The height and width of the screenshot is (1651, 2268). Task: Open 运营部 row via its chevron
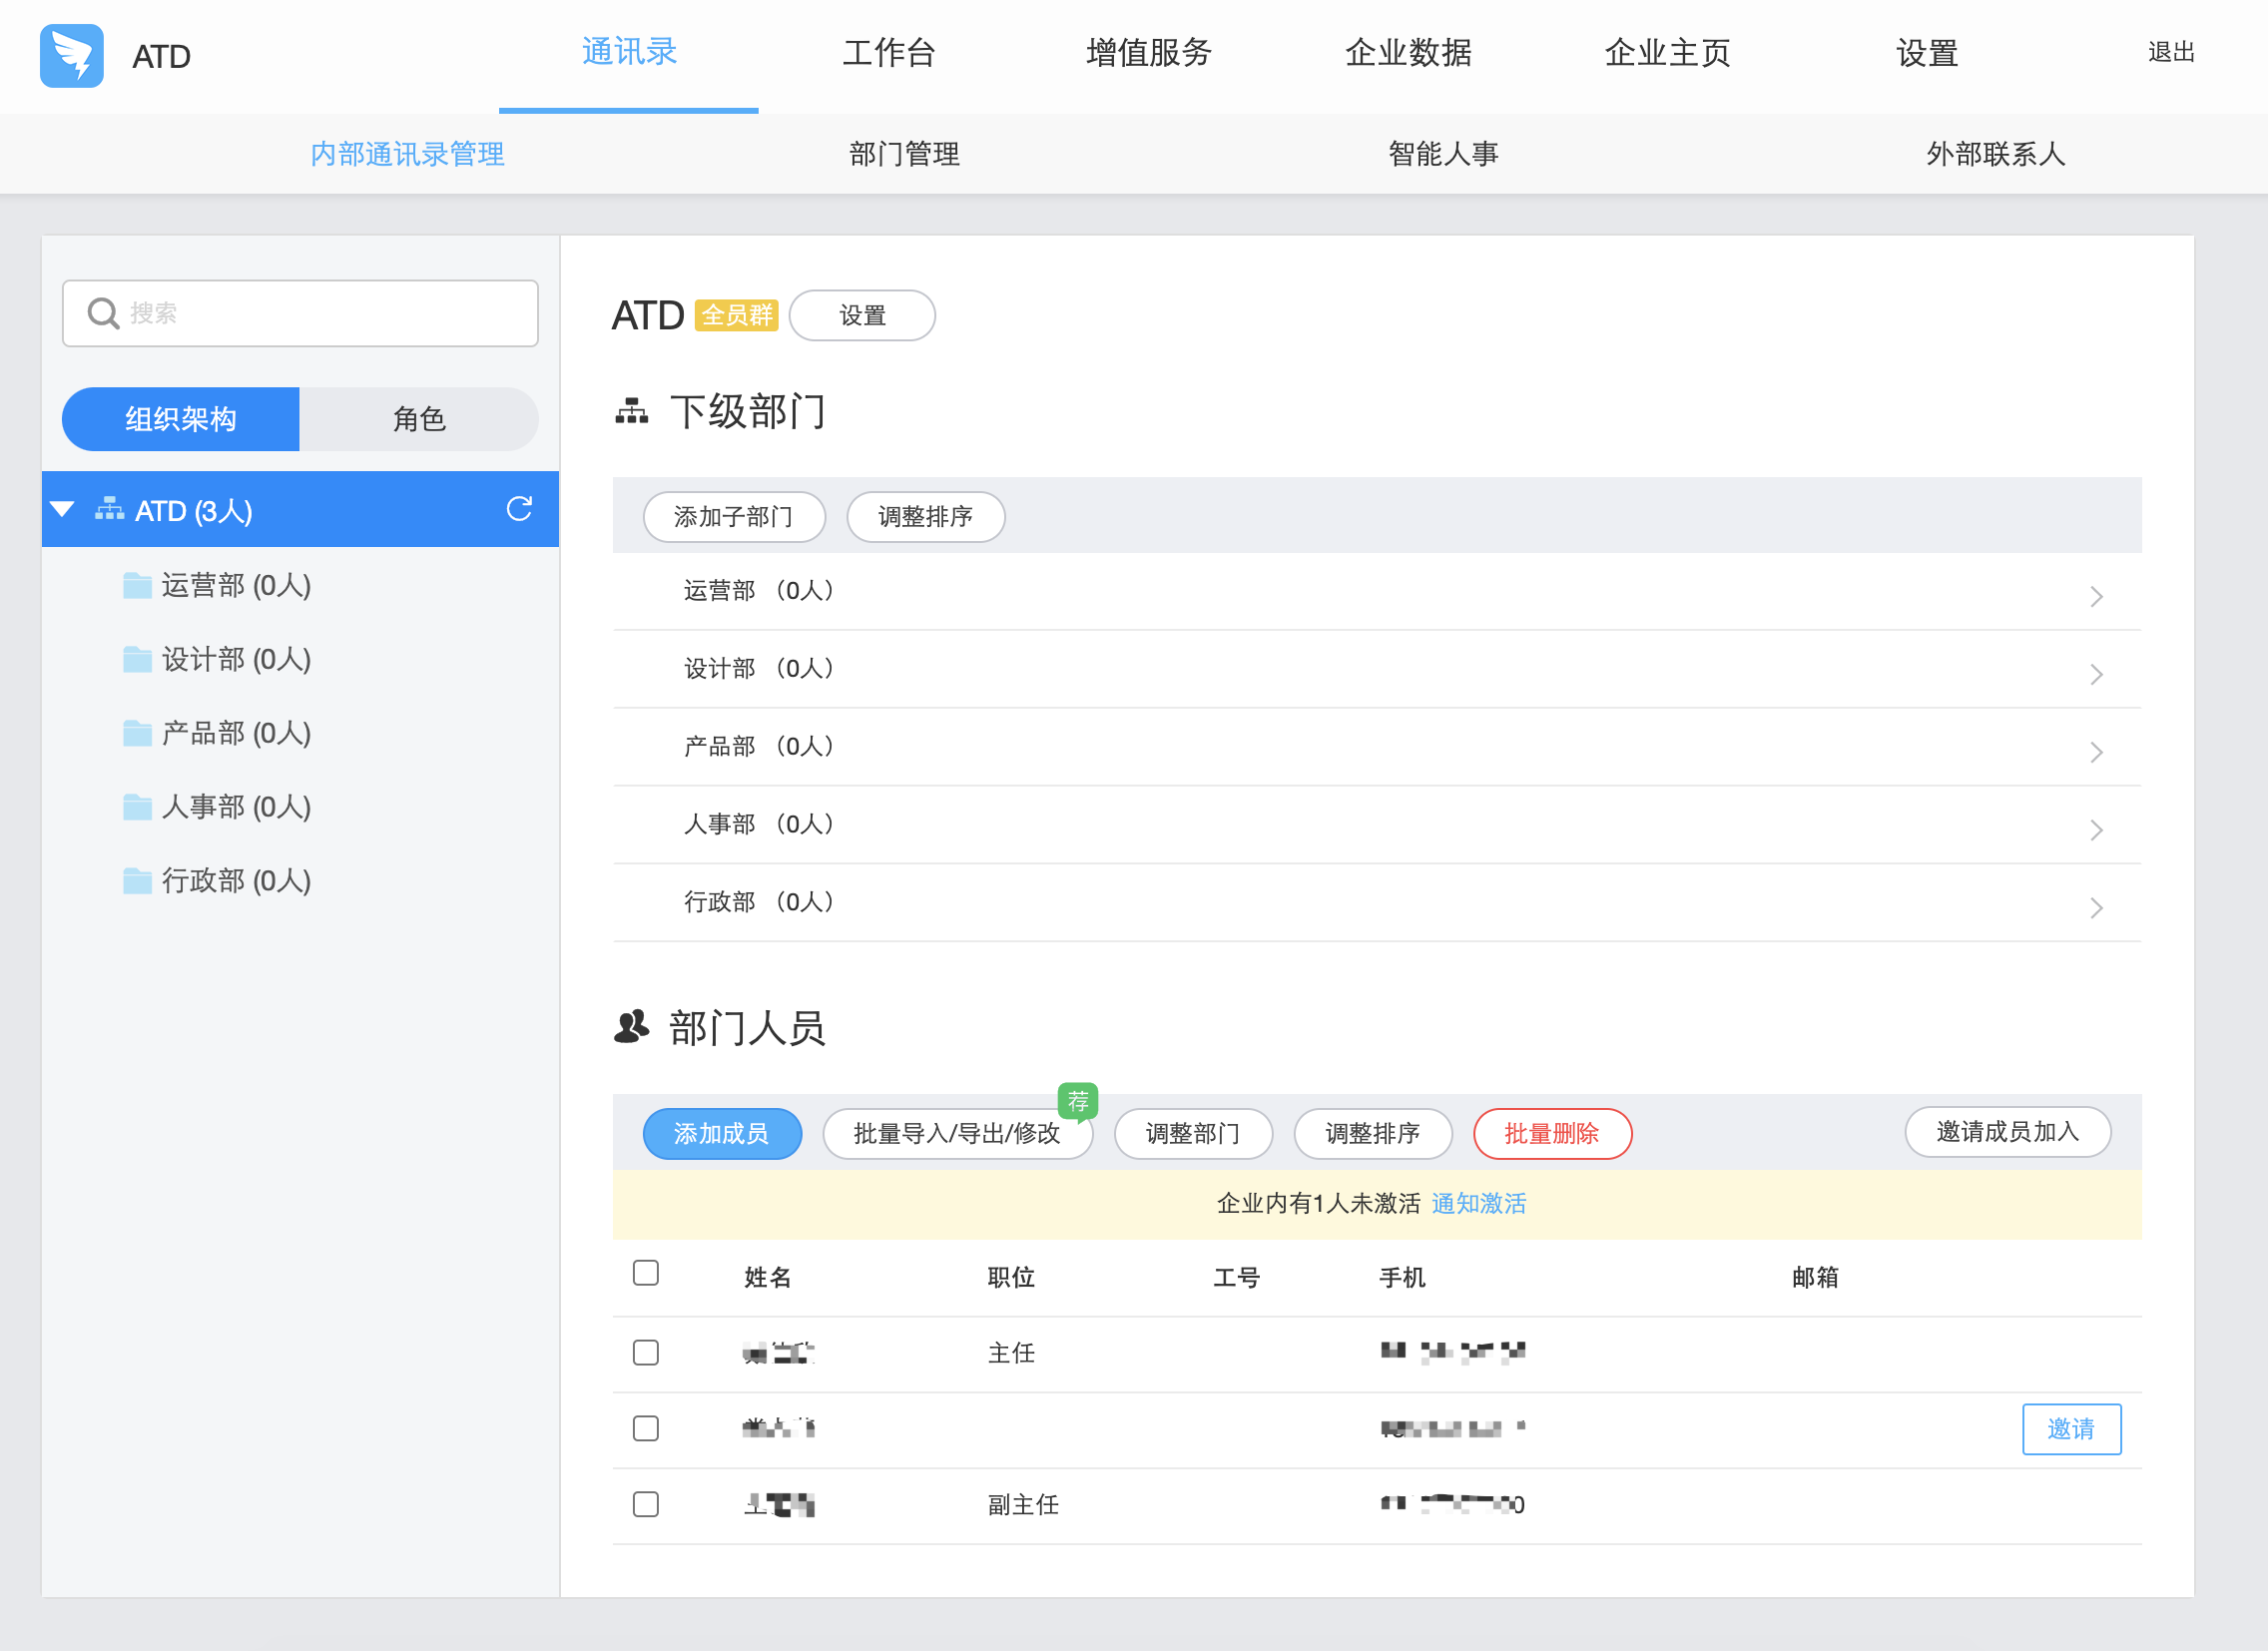click(2096, 596)
